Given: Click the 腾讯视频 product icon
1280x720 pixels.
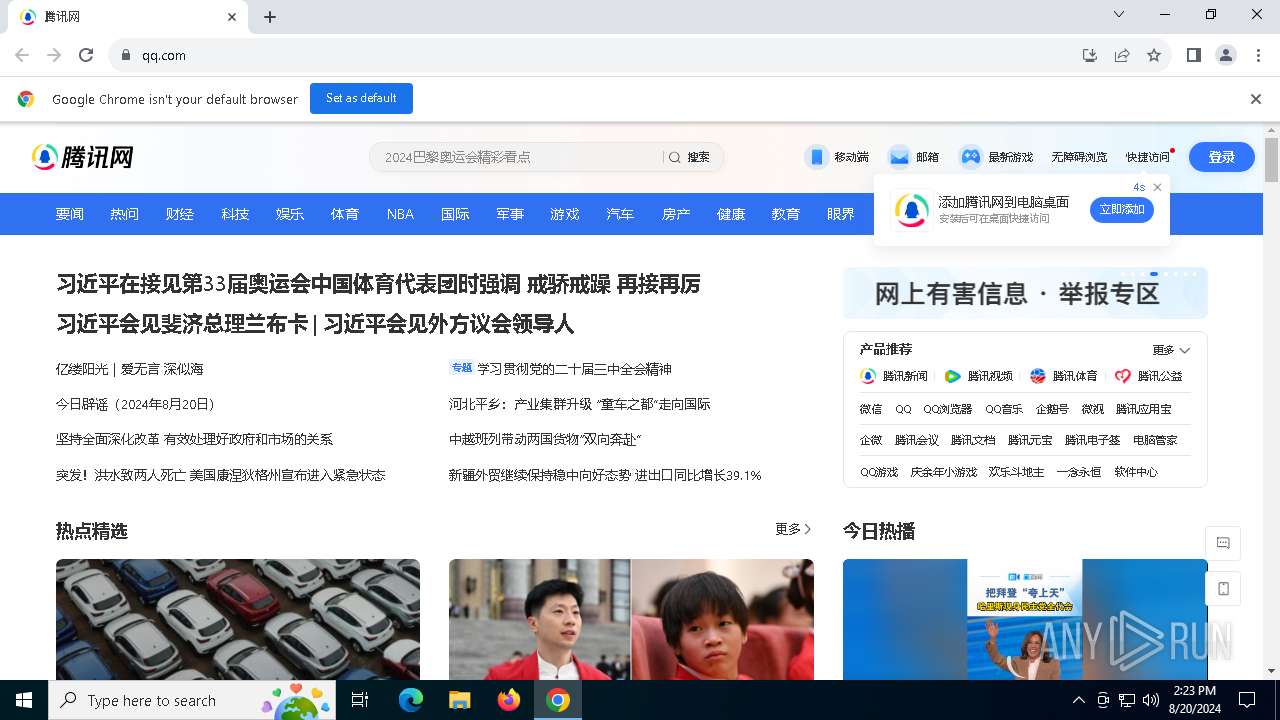Looking at the screenshot, I should pos(953,376).
